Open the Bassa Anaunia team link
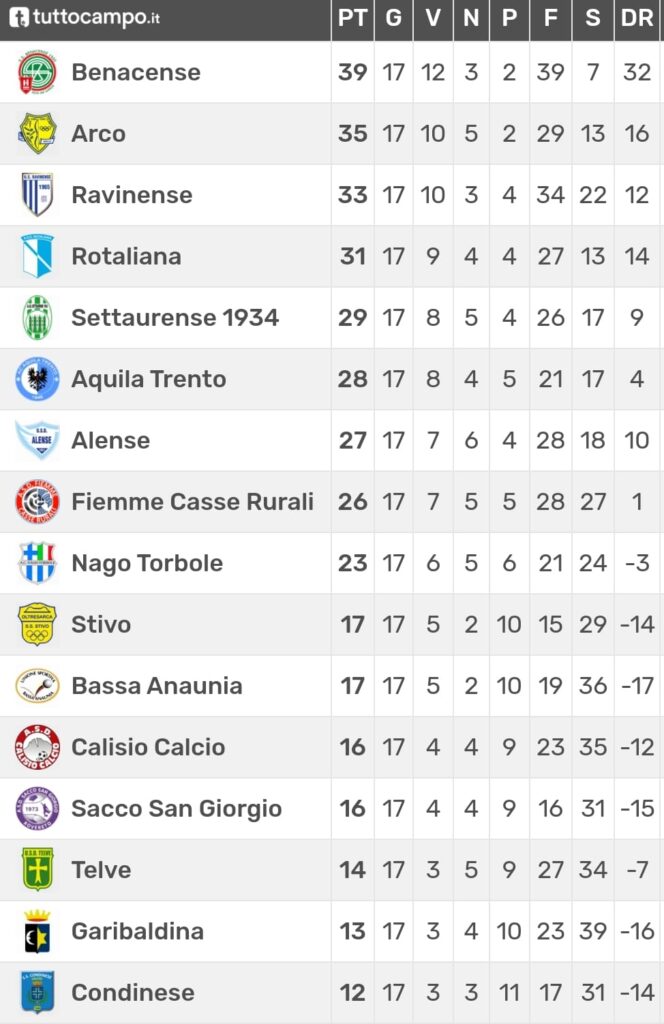664x1024 pixels. tap(157, 686)
